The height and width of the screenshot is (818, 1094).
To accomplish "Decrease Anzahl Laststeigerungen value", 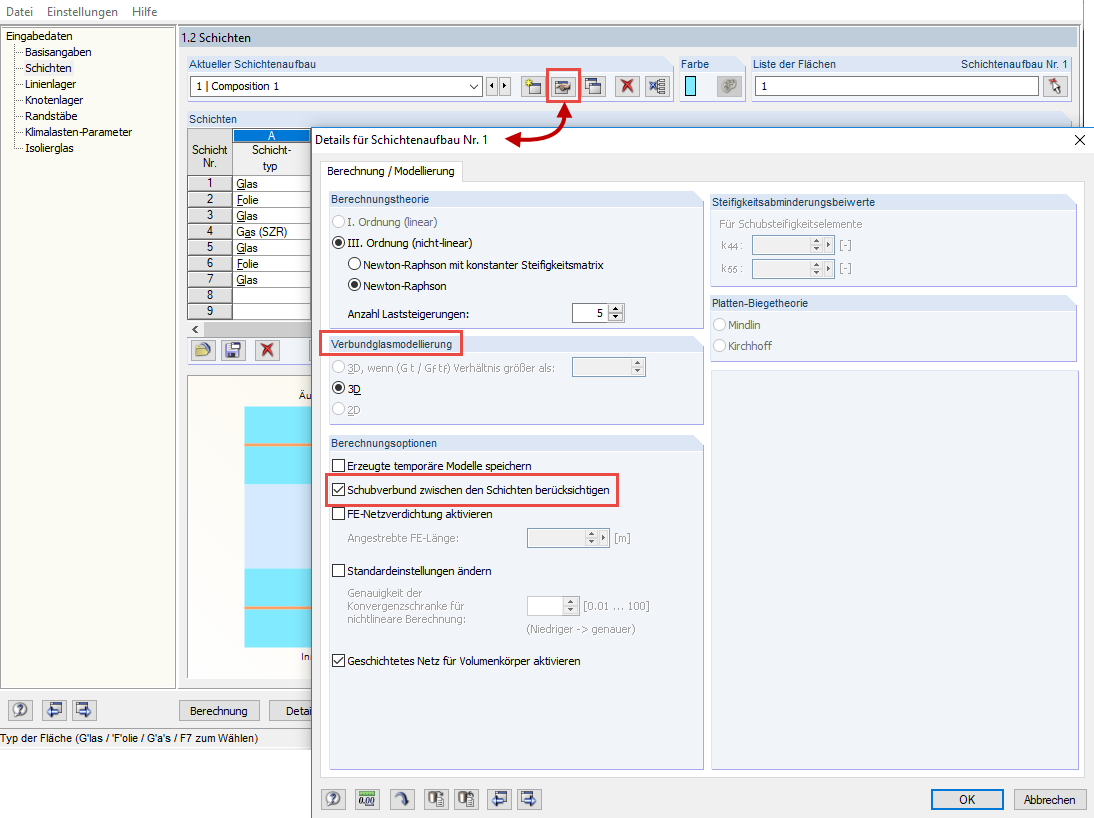I will (x=615, y=318).
